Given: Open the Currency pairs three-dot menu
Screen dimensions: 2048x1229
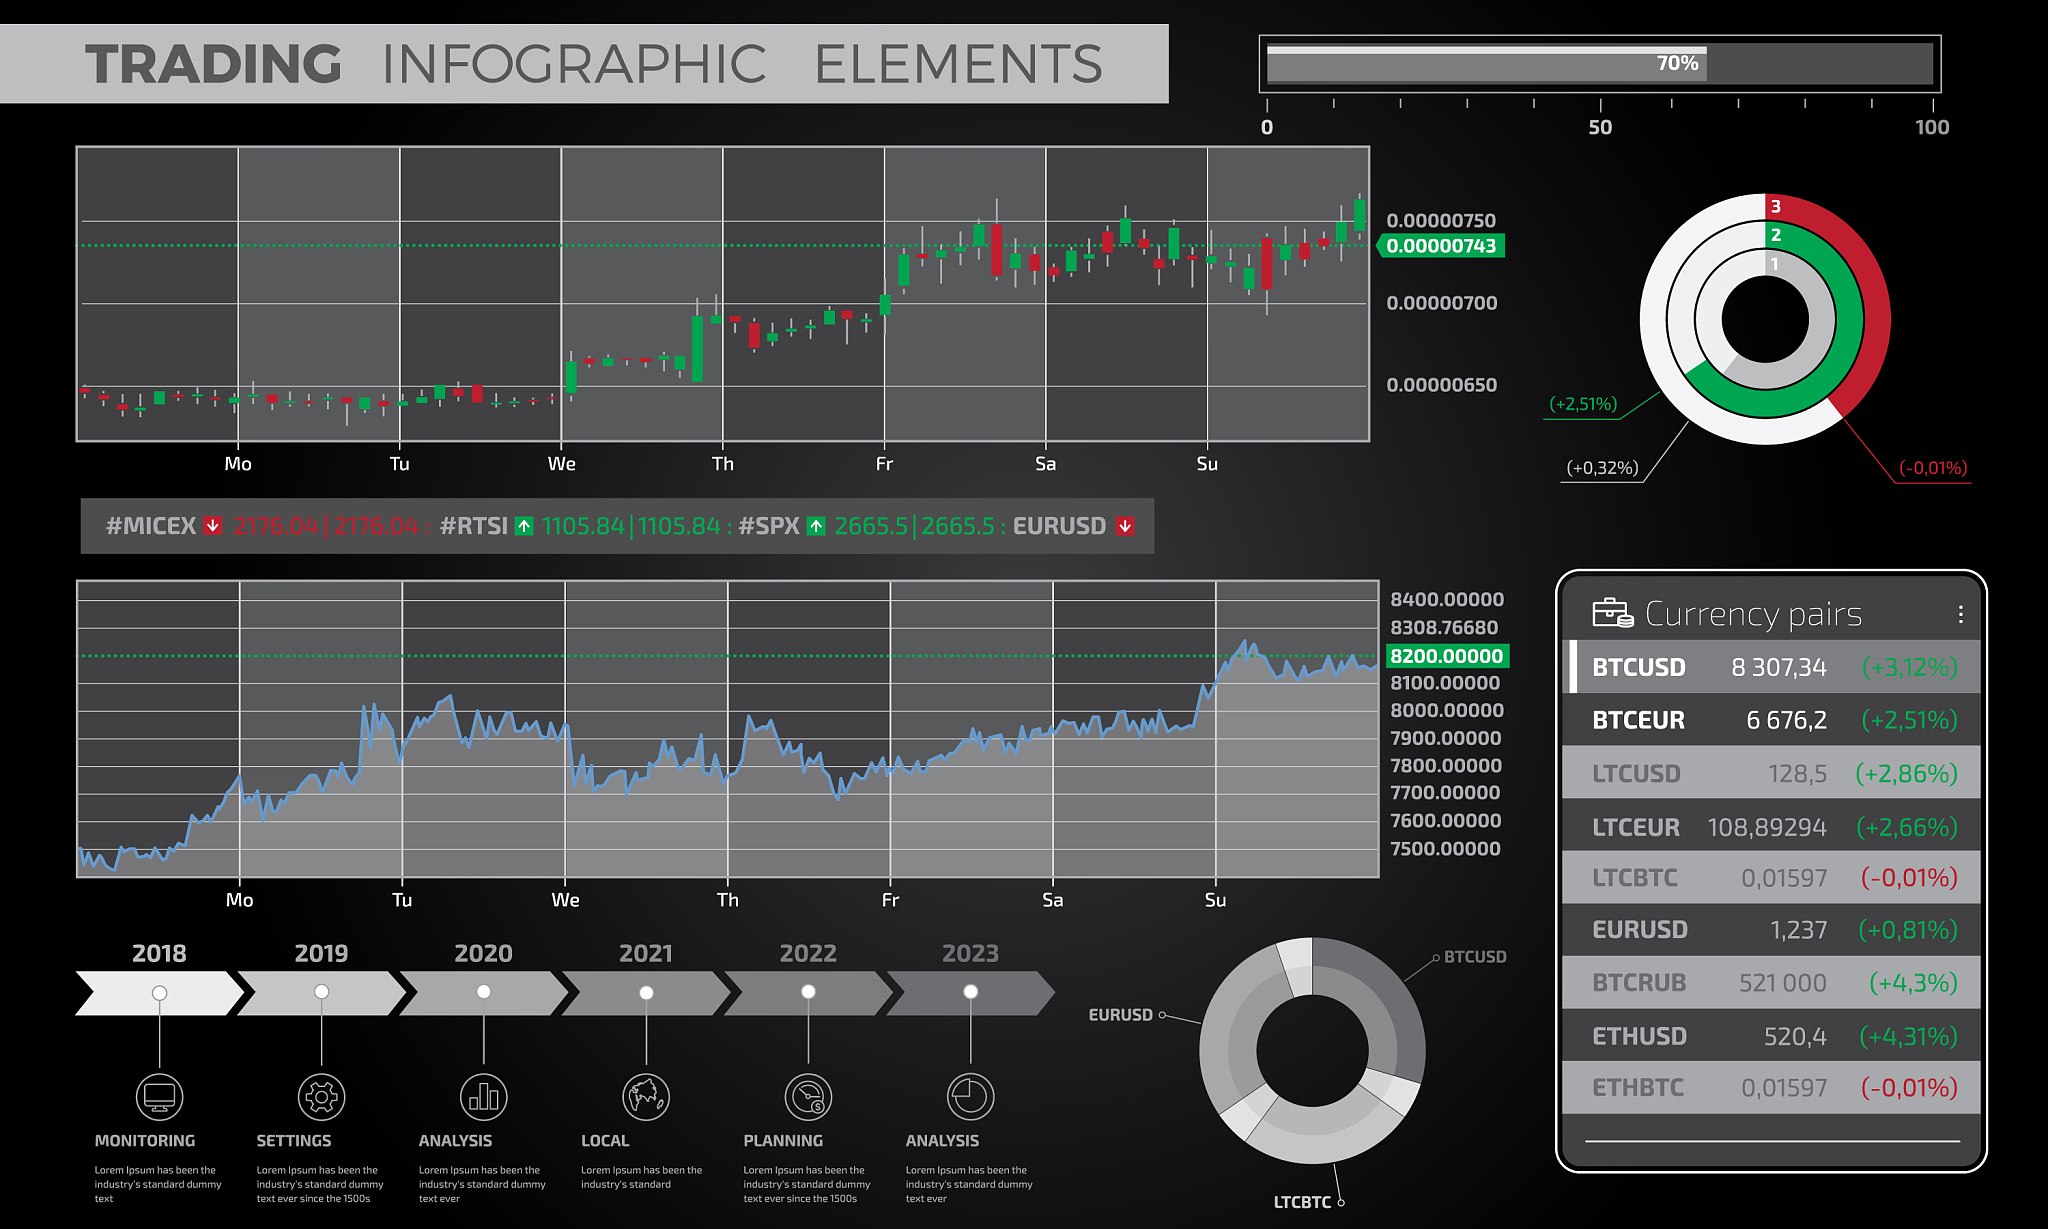Looking at the screenshot, I should click(x=1960, y=614).
